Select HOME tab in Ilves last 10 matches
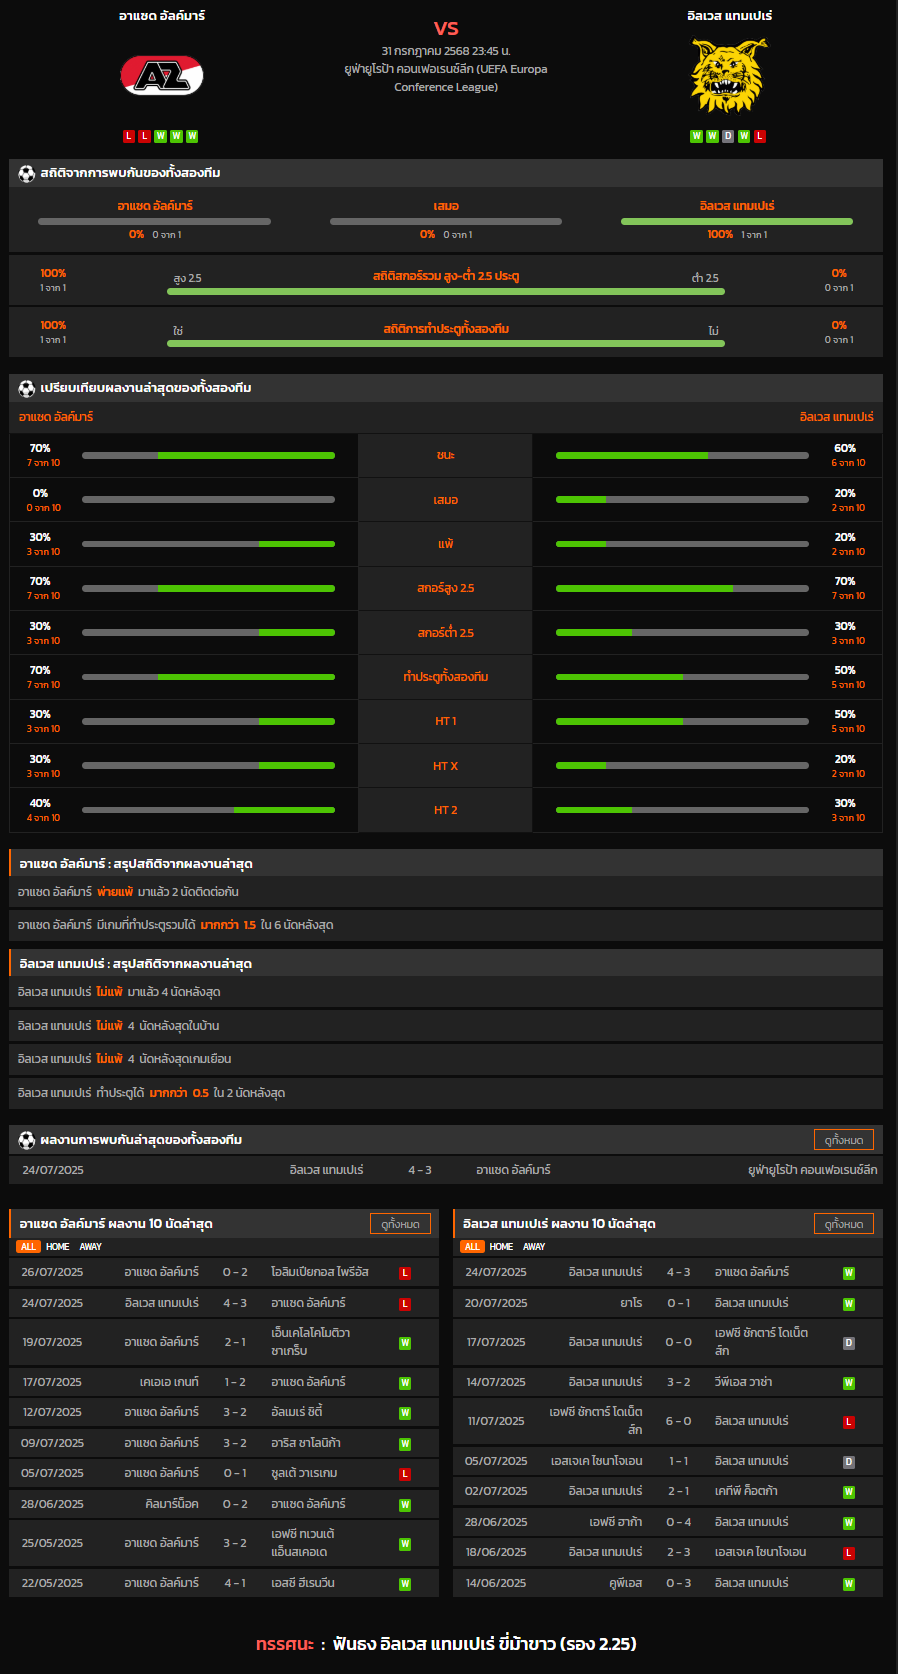Screen dimensions: 898x1674 502,1247
